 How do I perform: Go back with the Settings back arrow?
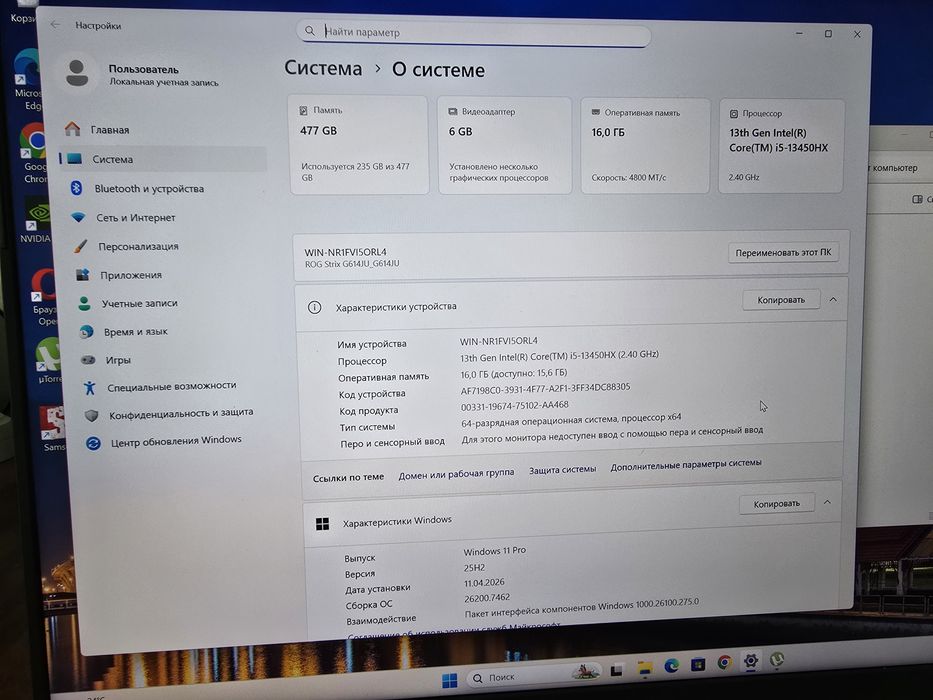point(56,24)
